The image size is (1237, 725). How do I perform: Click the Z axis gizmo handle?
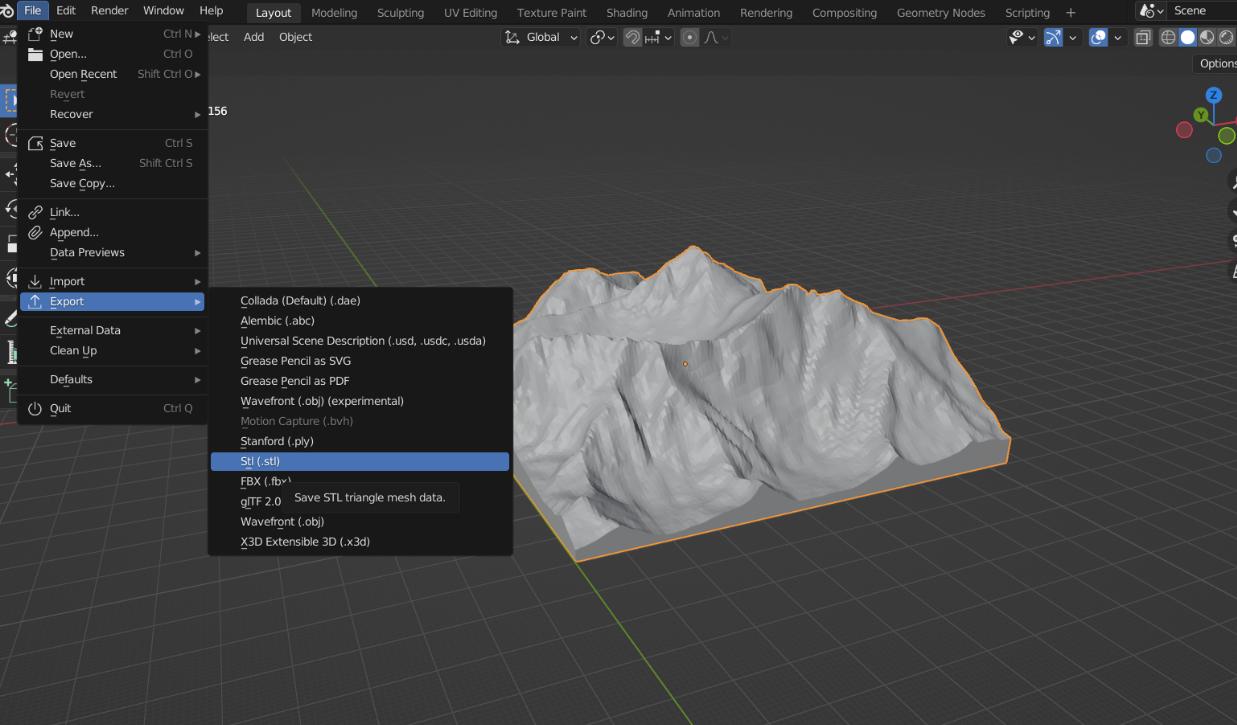click(1214, 95)
